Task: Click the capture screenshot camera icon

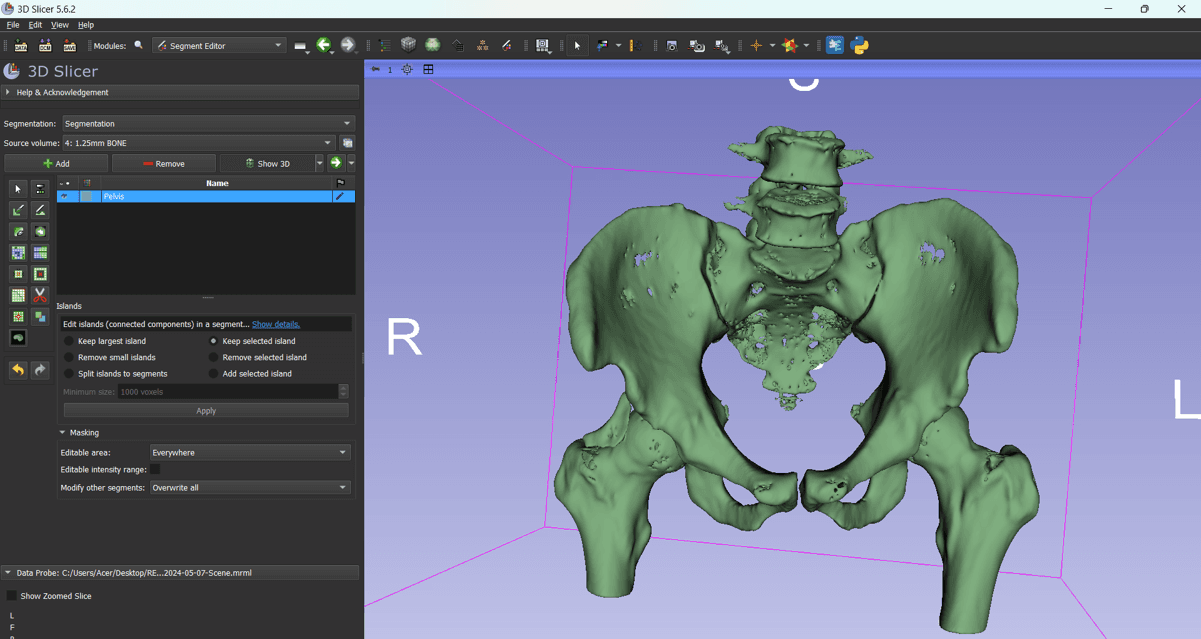Action: pyautogui.click(x=672, y=45)
